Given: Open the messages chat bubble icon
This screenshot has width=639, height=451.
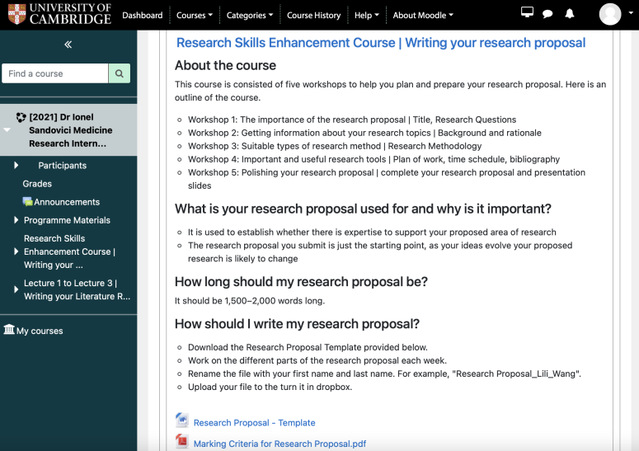Looking at the screenshot, I should (548, 14).
